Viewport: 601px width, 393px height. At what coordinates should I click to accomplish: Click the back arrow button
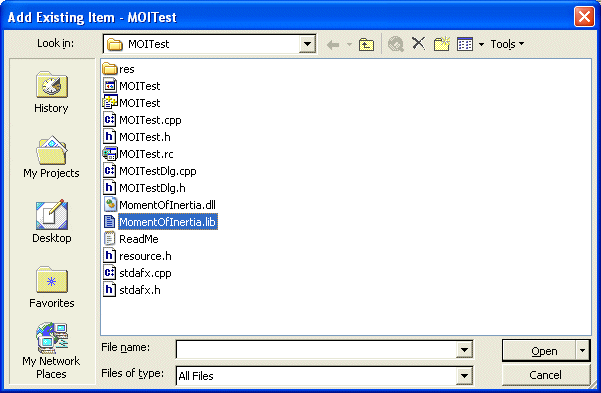tap(333, 45)
